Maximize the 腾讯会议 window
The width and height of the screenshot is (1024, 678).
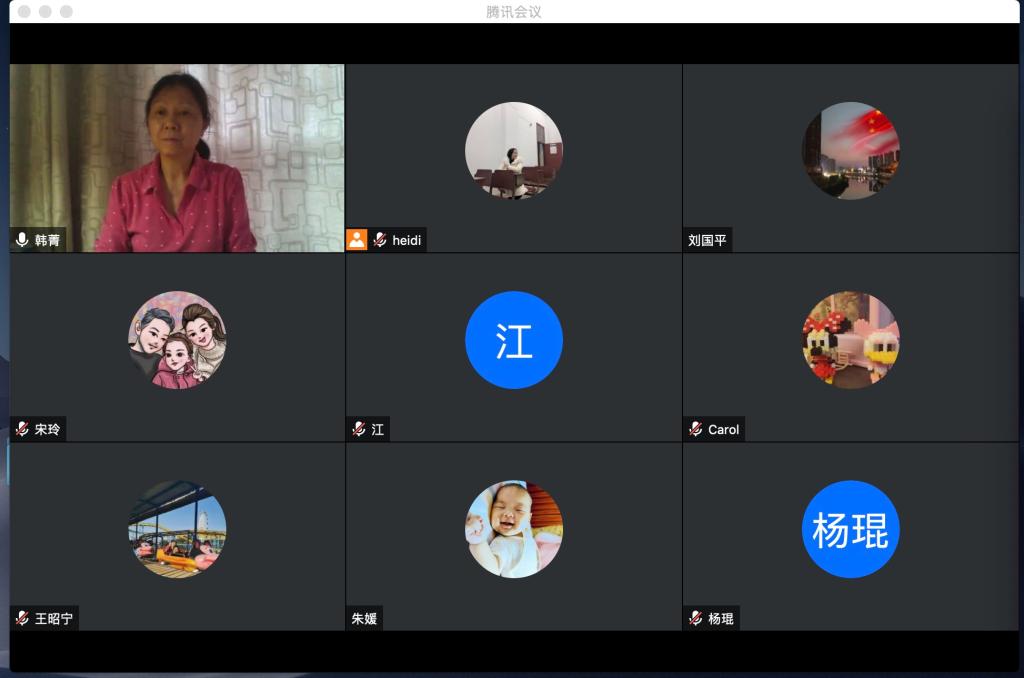[x=66, y=11]
